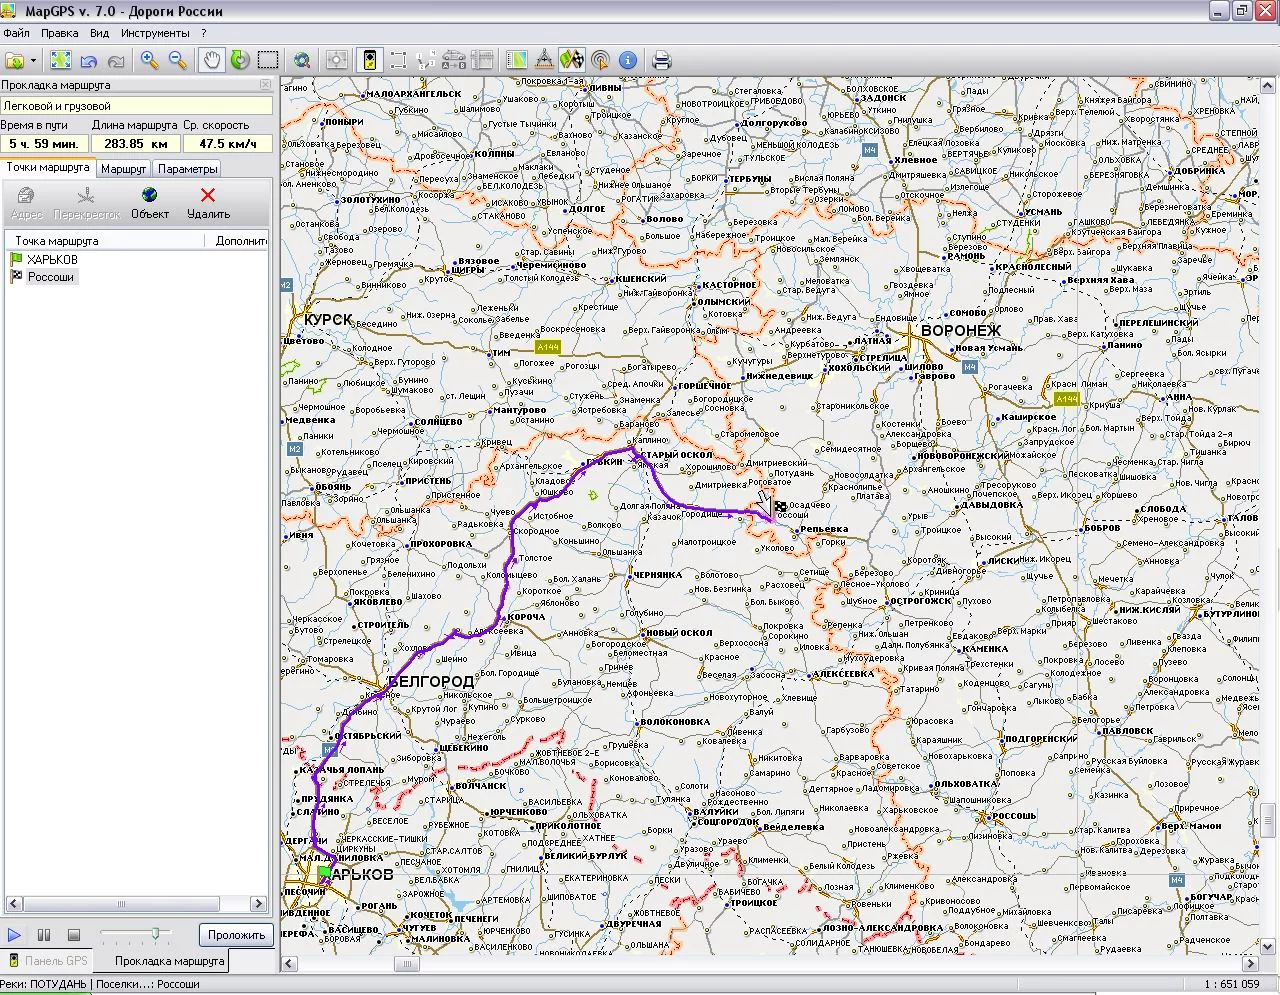Open the ? help menu
The image size is (1280, 995).
pos(204,33)
